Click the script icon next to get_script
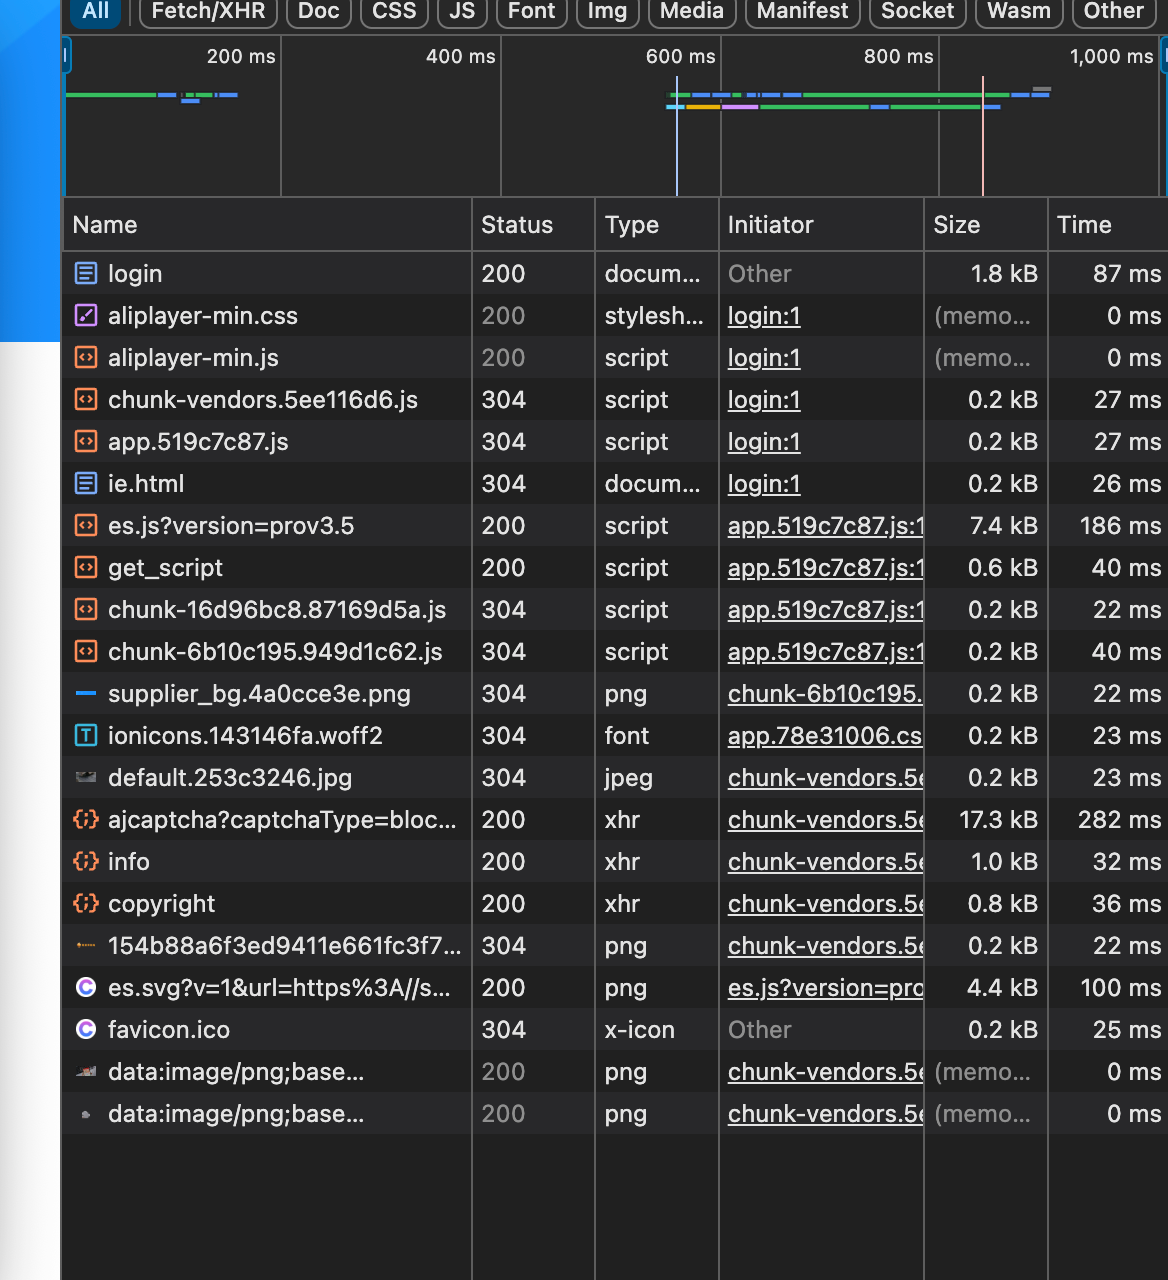This screenshot has width=1168, height=1280. [x=86, y=567]
